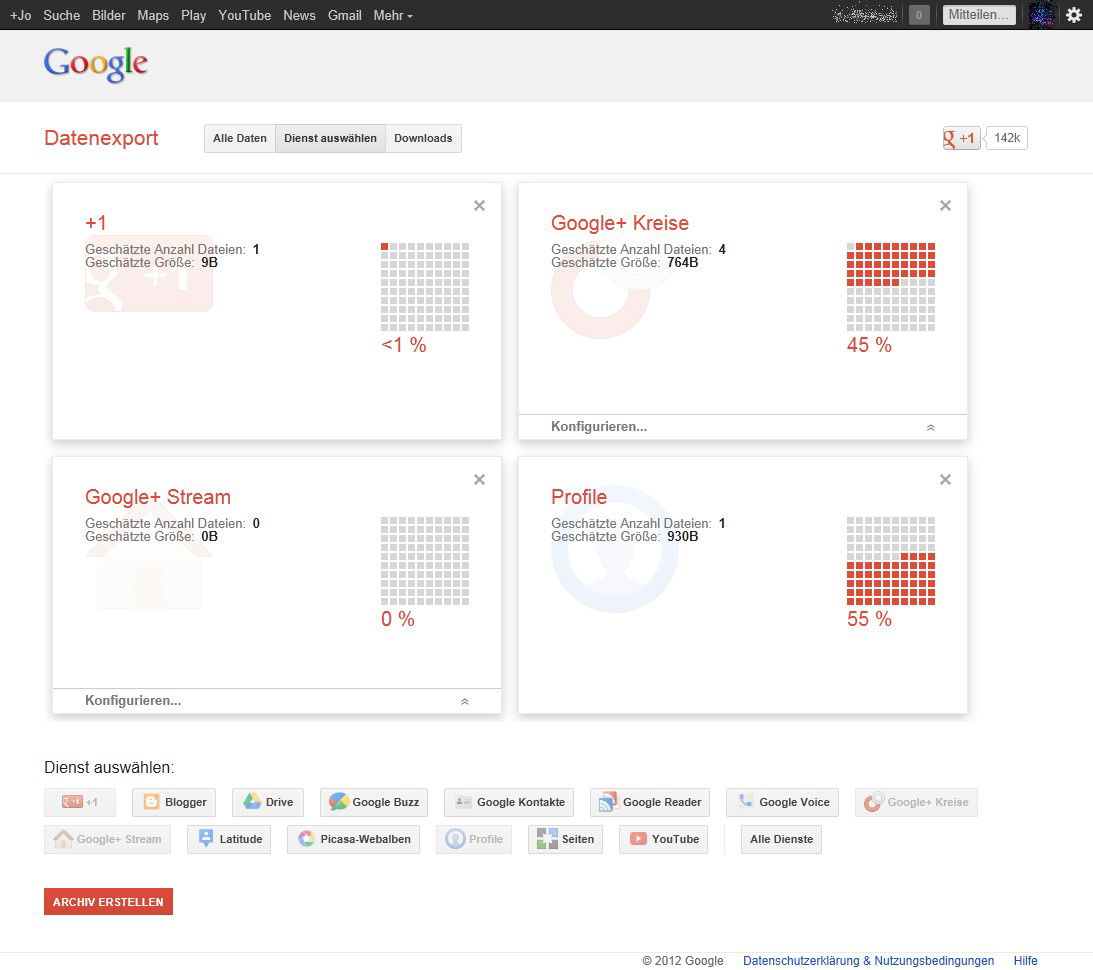Click the Archiv erstellen button
Viewport: 1093px width, 970px height.
point(108,902)
